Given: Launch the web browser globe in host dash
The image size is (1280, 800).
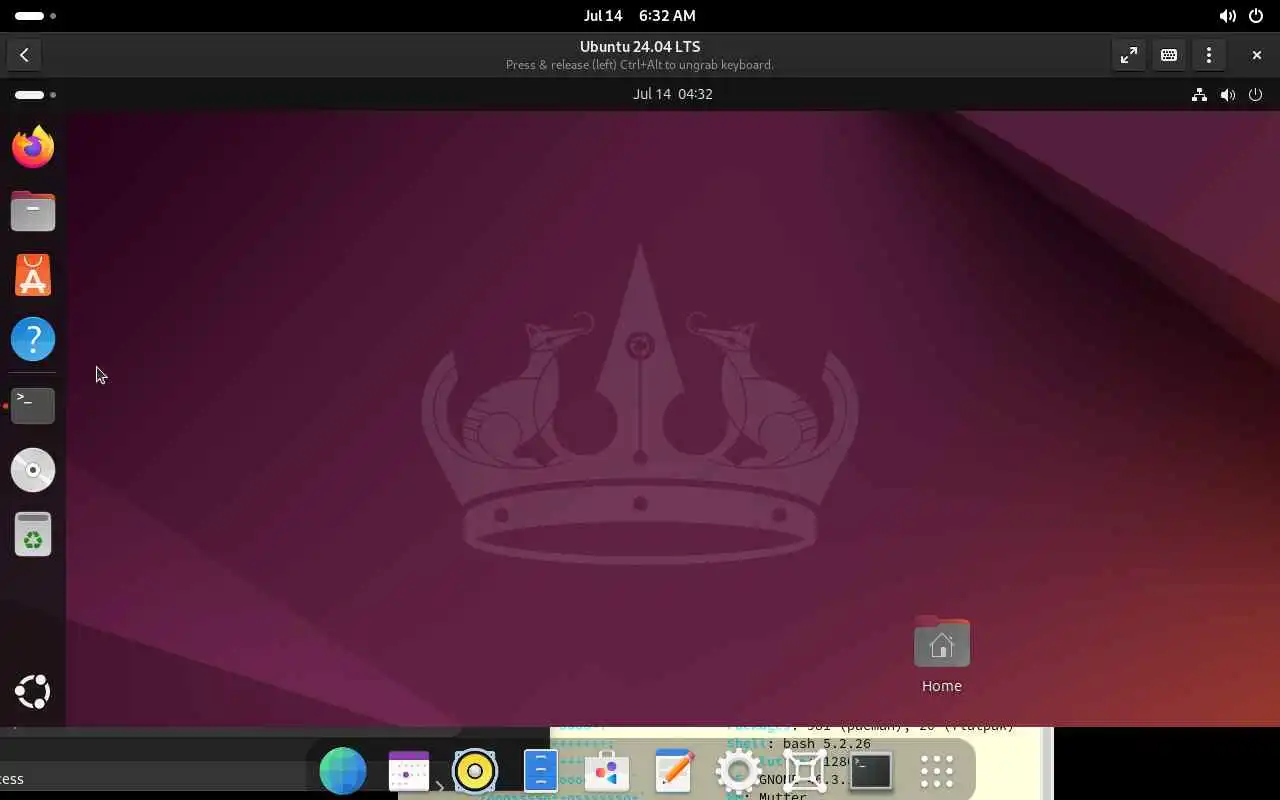Looking at the screenshot, I should click(x=342, y=771).
